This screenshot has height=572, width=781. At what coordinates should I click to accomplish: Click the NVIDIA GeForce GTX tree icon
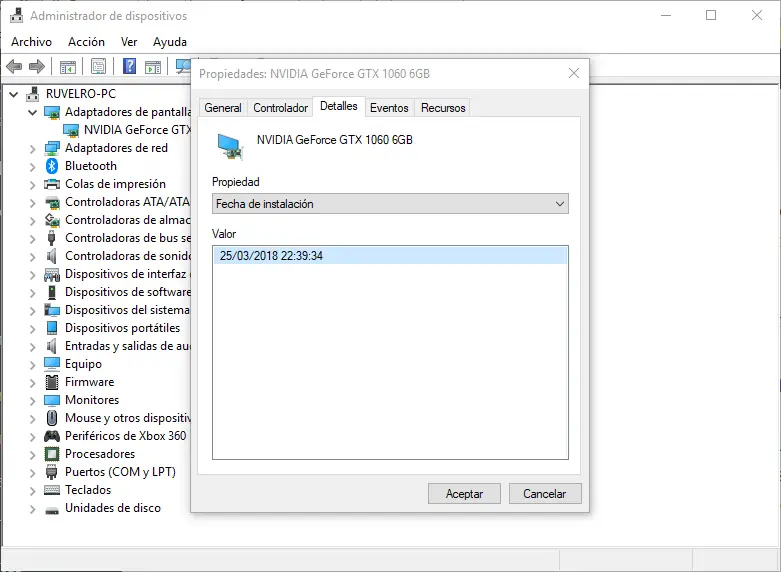71,130
